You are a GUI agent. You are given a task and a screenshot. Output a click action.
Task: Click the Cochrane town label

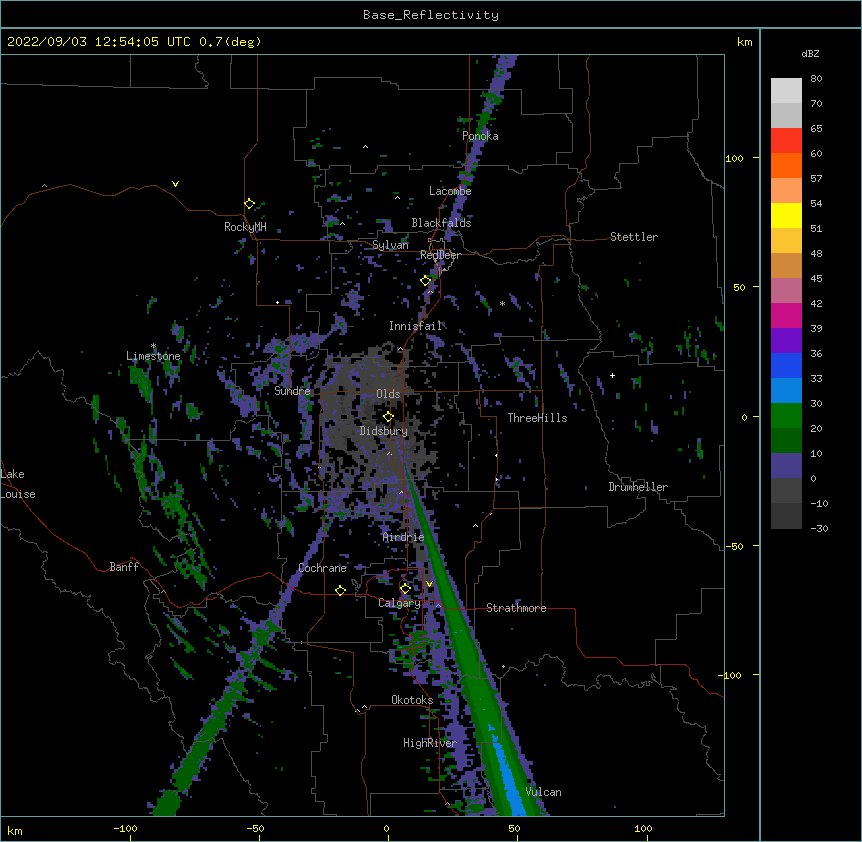pos(322,568)
